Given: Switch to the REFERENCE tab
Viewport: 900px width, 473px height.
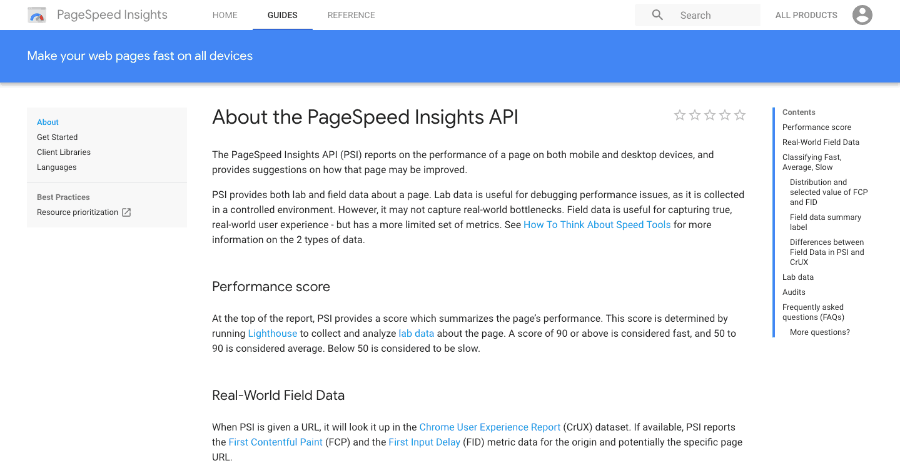Looking at the screenshot, I should tap(351, 15).
